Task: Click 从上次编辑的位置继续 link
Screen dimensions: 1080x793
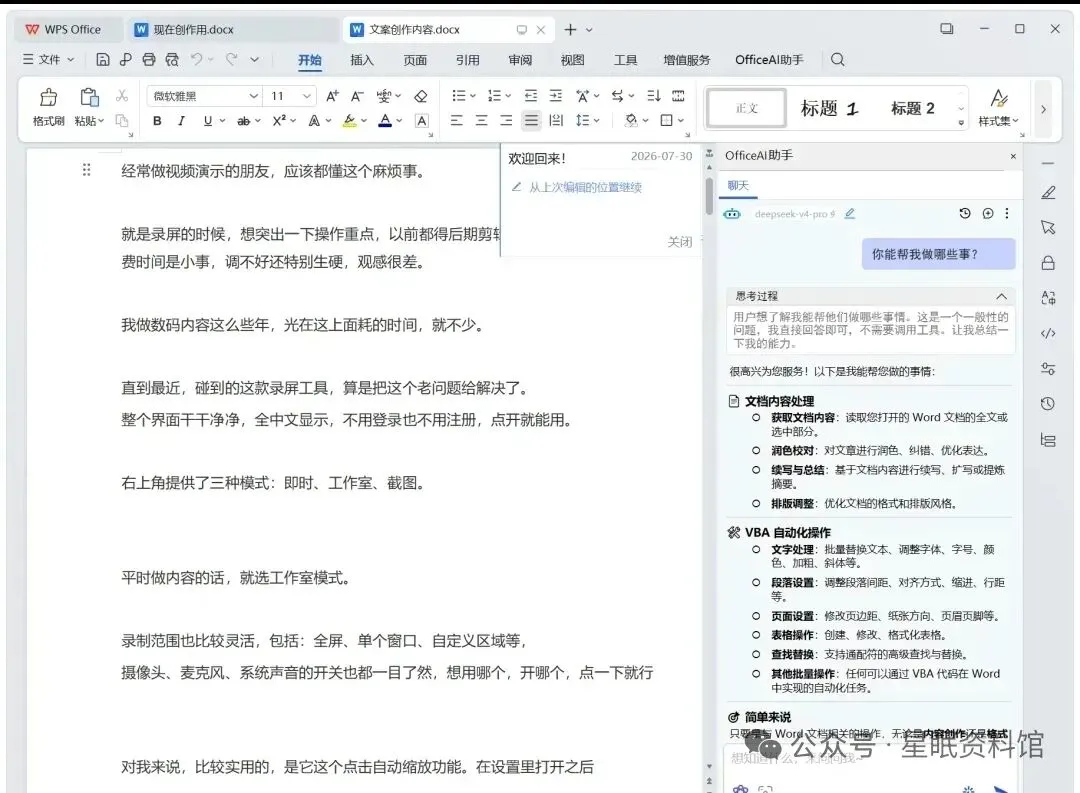Action: click(585, 187)
